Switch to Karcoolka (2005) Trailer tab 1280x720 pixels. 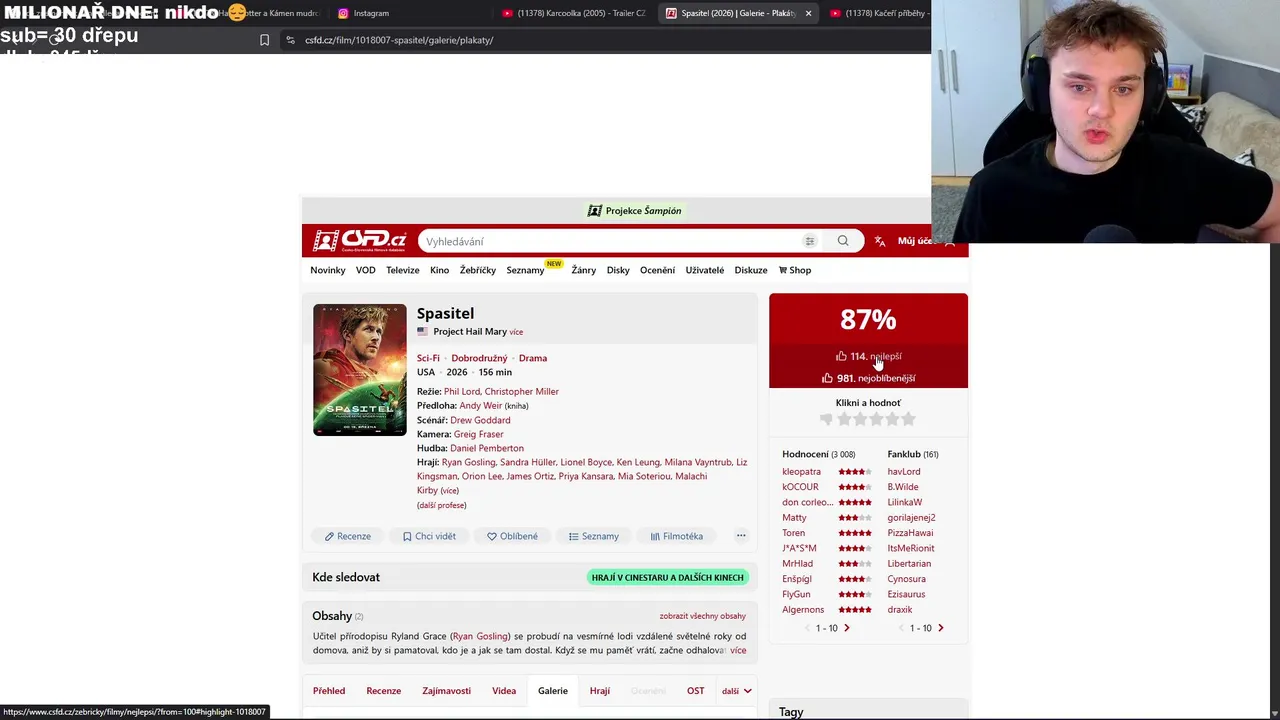point(574,13)
